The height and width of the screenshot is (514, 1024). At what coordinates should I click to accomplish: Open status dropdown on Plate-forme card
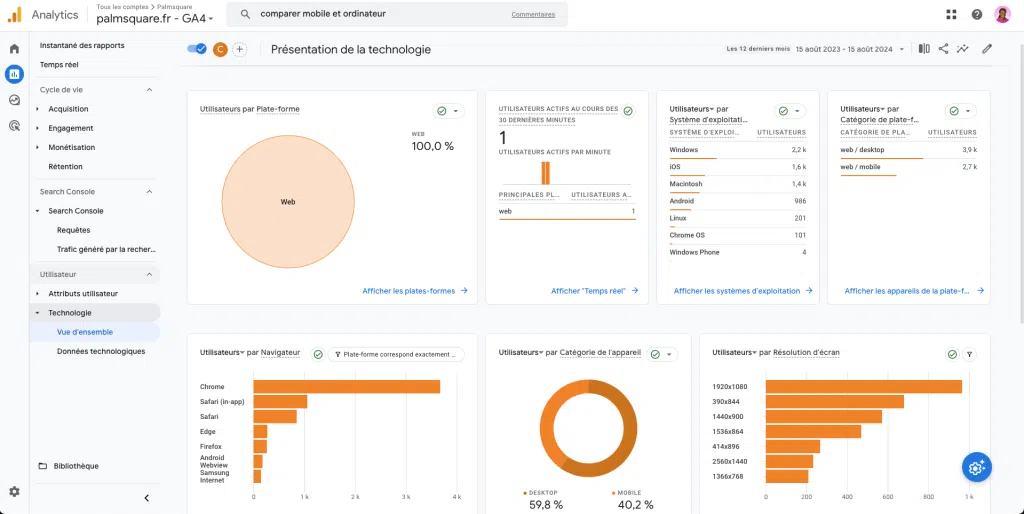pos(449,111)
